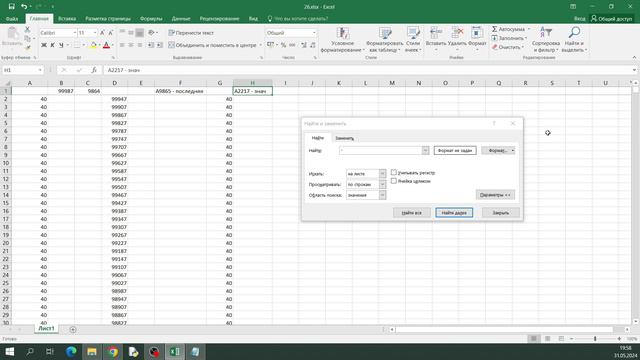Switch to the Формулы ribbon tab
This screenshot has width=640, height=360.
[x=151, y=18]
